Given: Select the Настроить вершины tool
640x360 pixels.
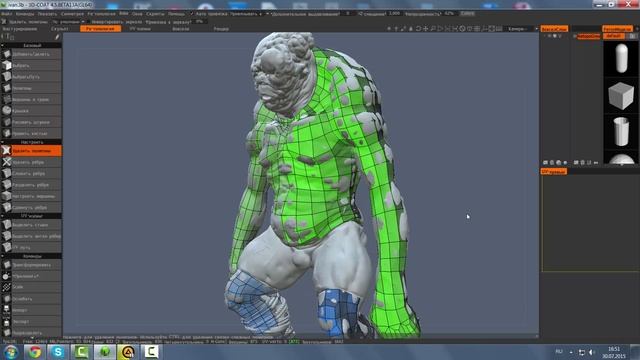Looking at the screenshot, I should [x=31, y=196].
